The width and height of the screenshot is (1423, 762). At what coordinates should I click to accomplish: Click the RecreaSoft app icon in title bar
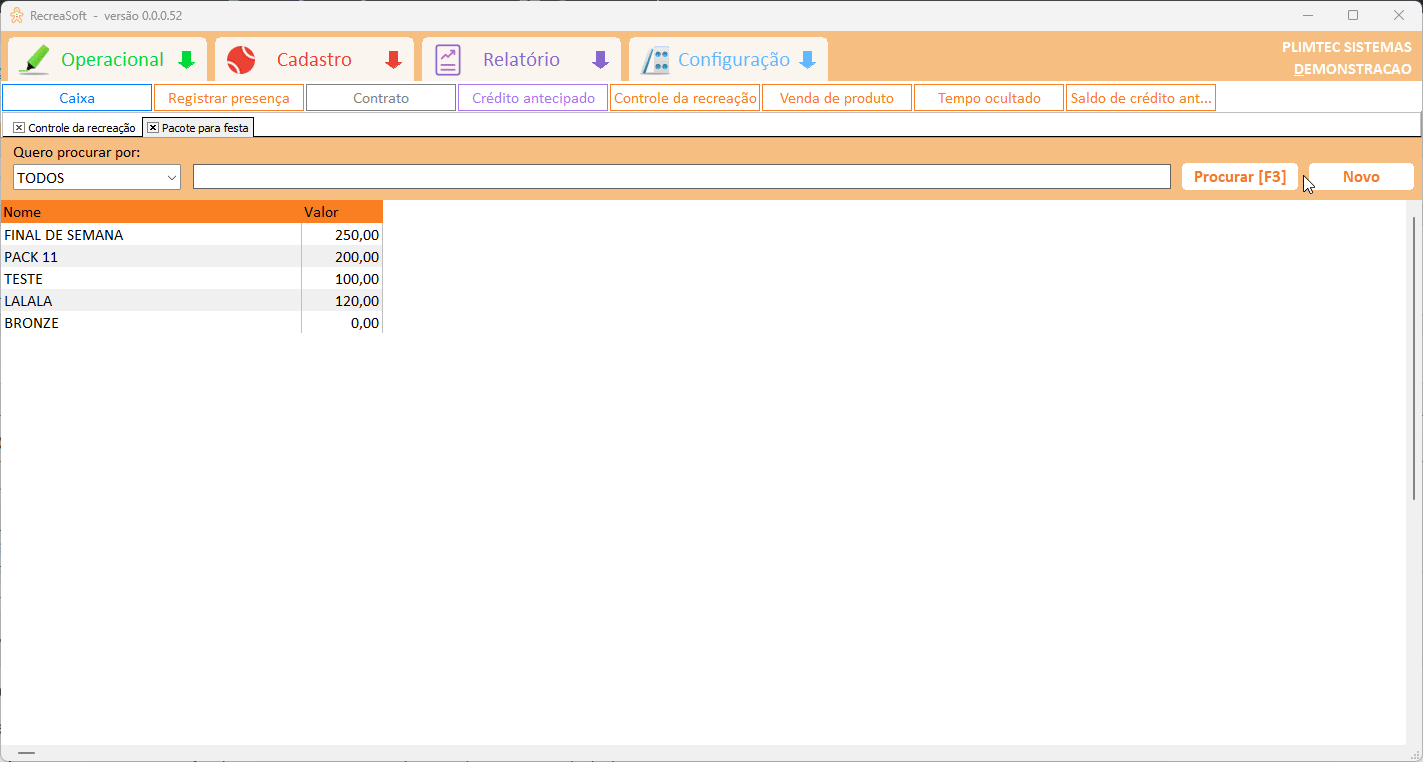16,15
